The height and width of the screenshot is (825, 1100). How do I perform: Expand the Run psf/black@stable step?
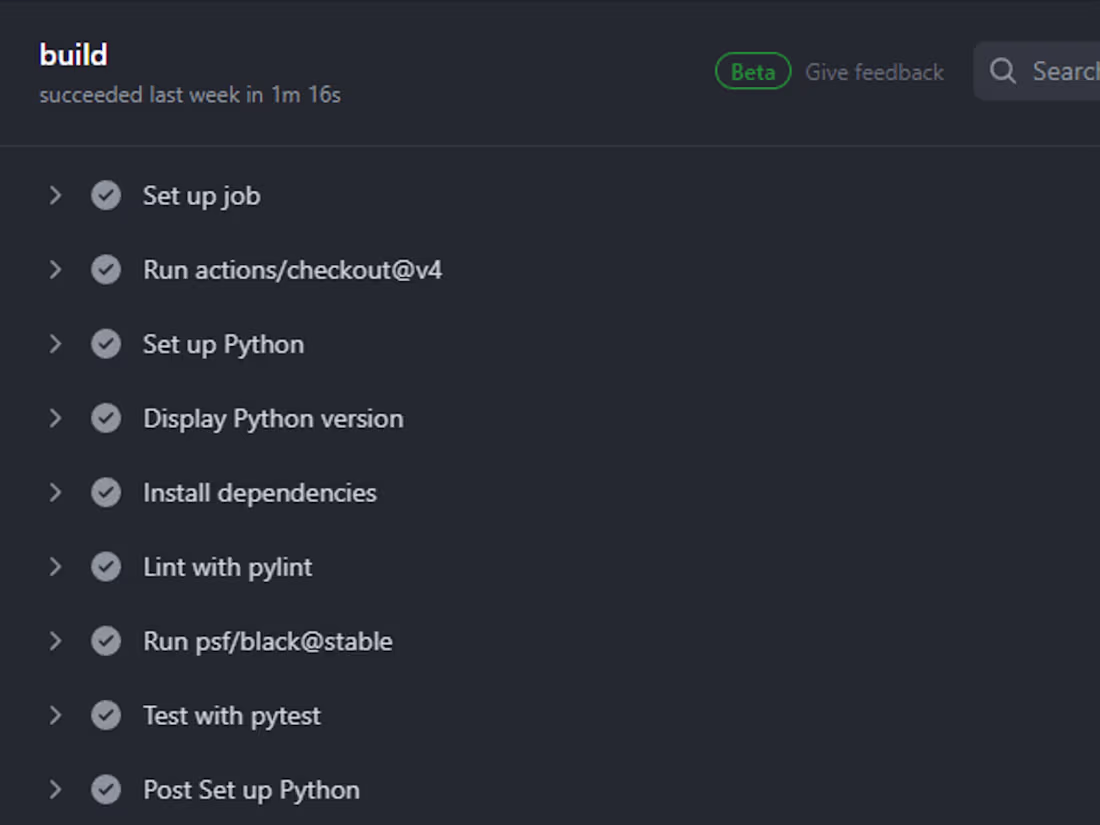coord(56,641)
